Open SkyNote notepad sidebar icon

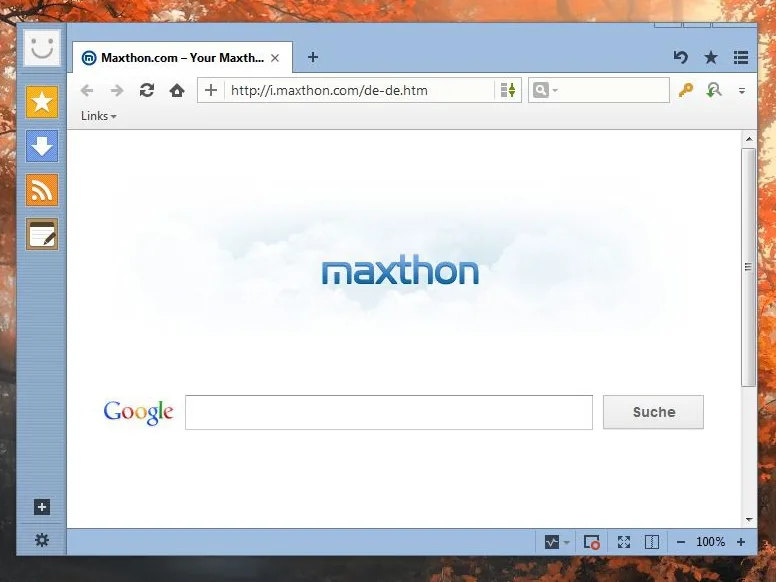pos(42,234)
